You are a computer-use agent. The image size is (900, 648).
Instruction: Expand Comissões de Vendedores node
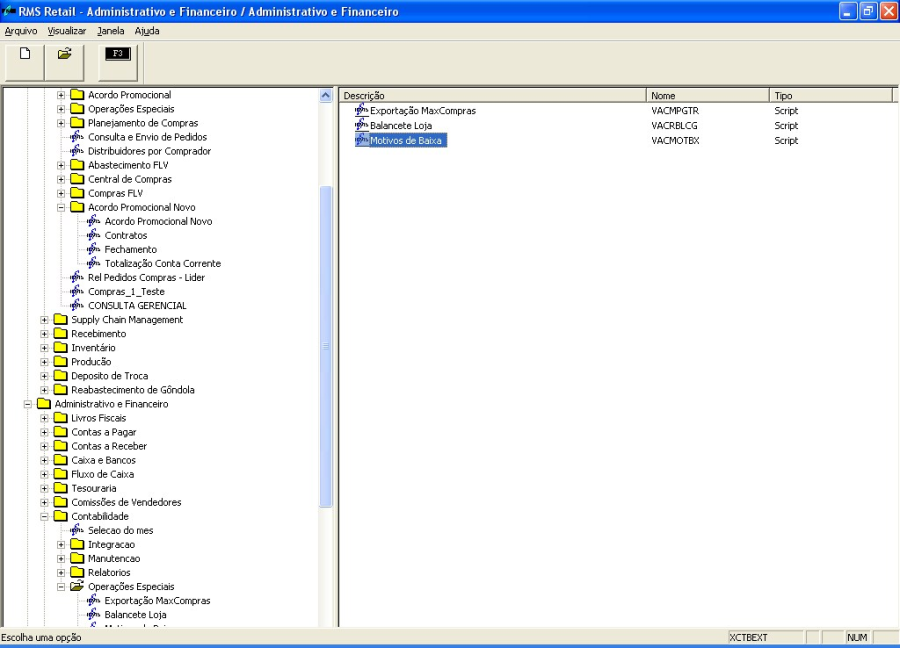coord(44,502)
